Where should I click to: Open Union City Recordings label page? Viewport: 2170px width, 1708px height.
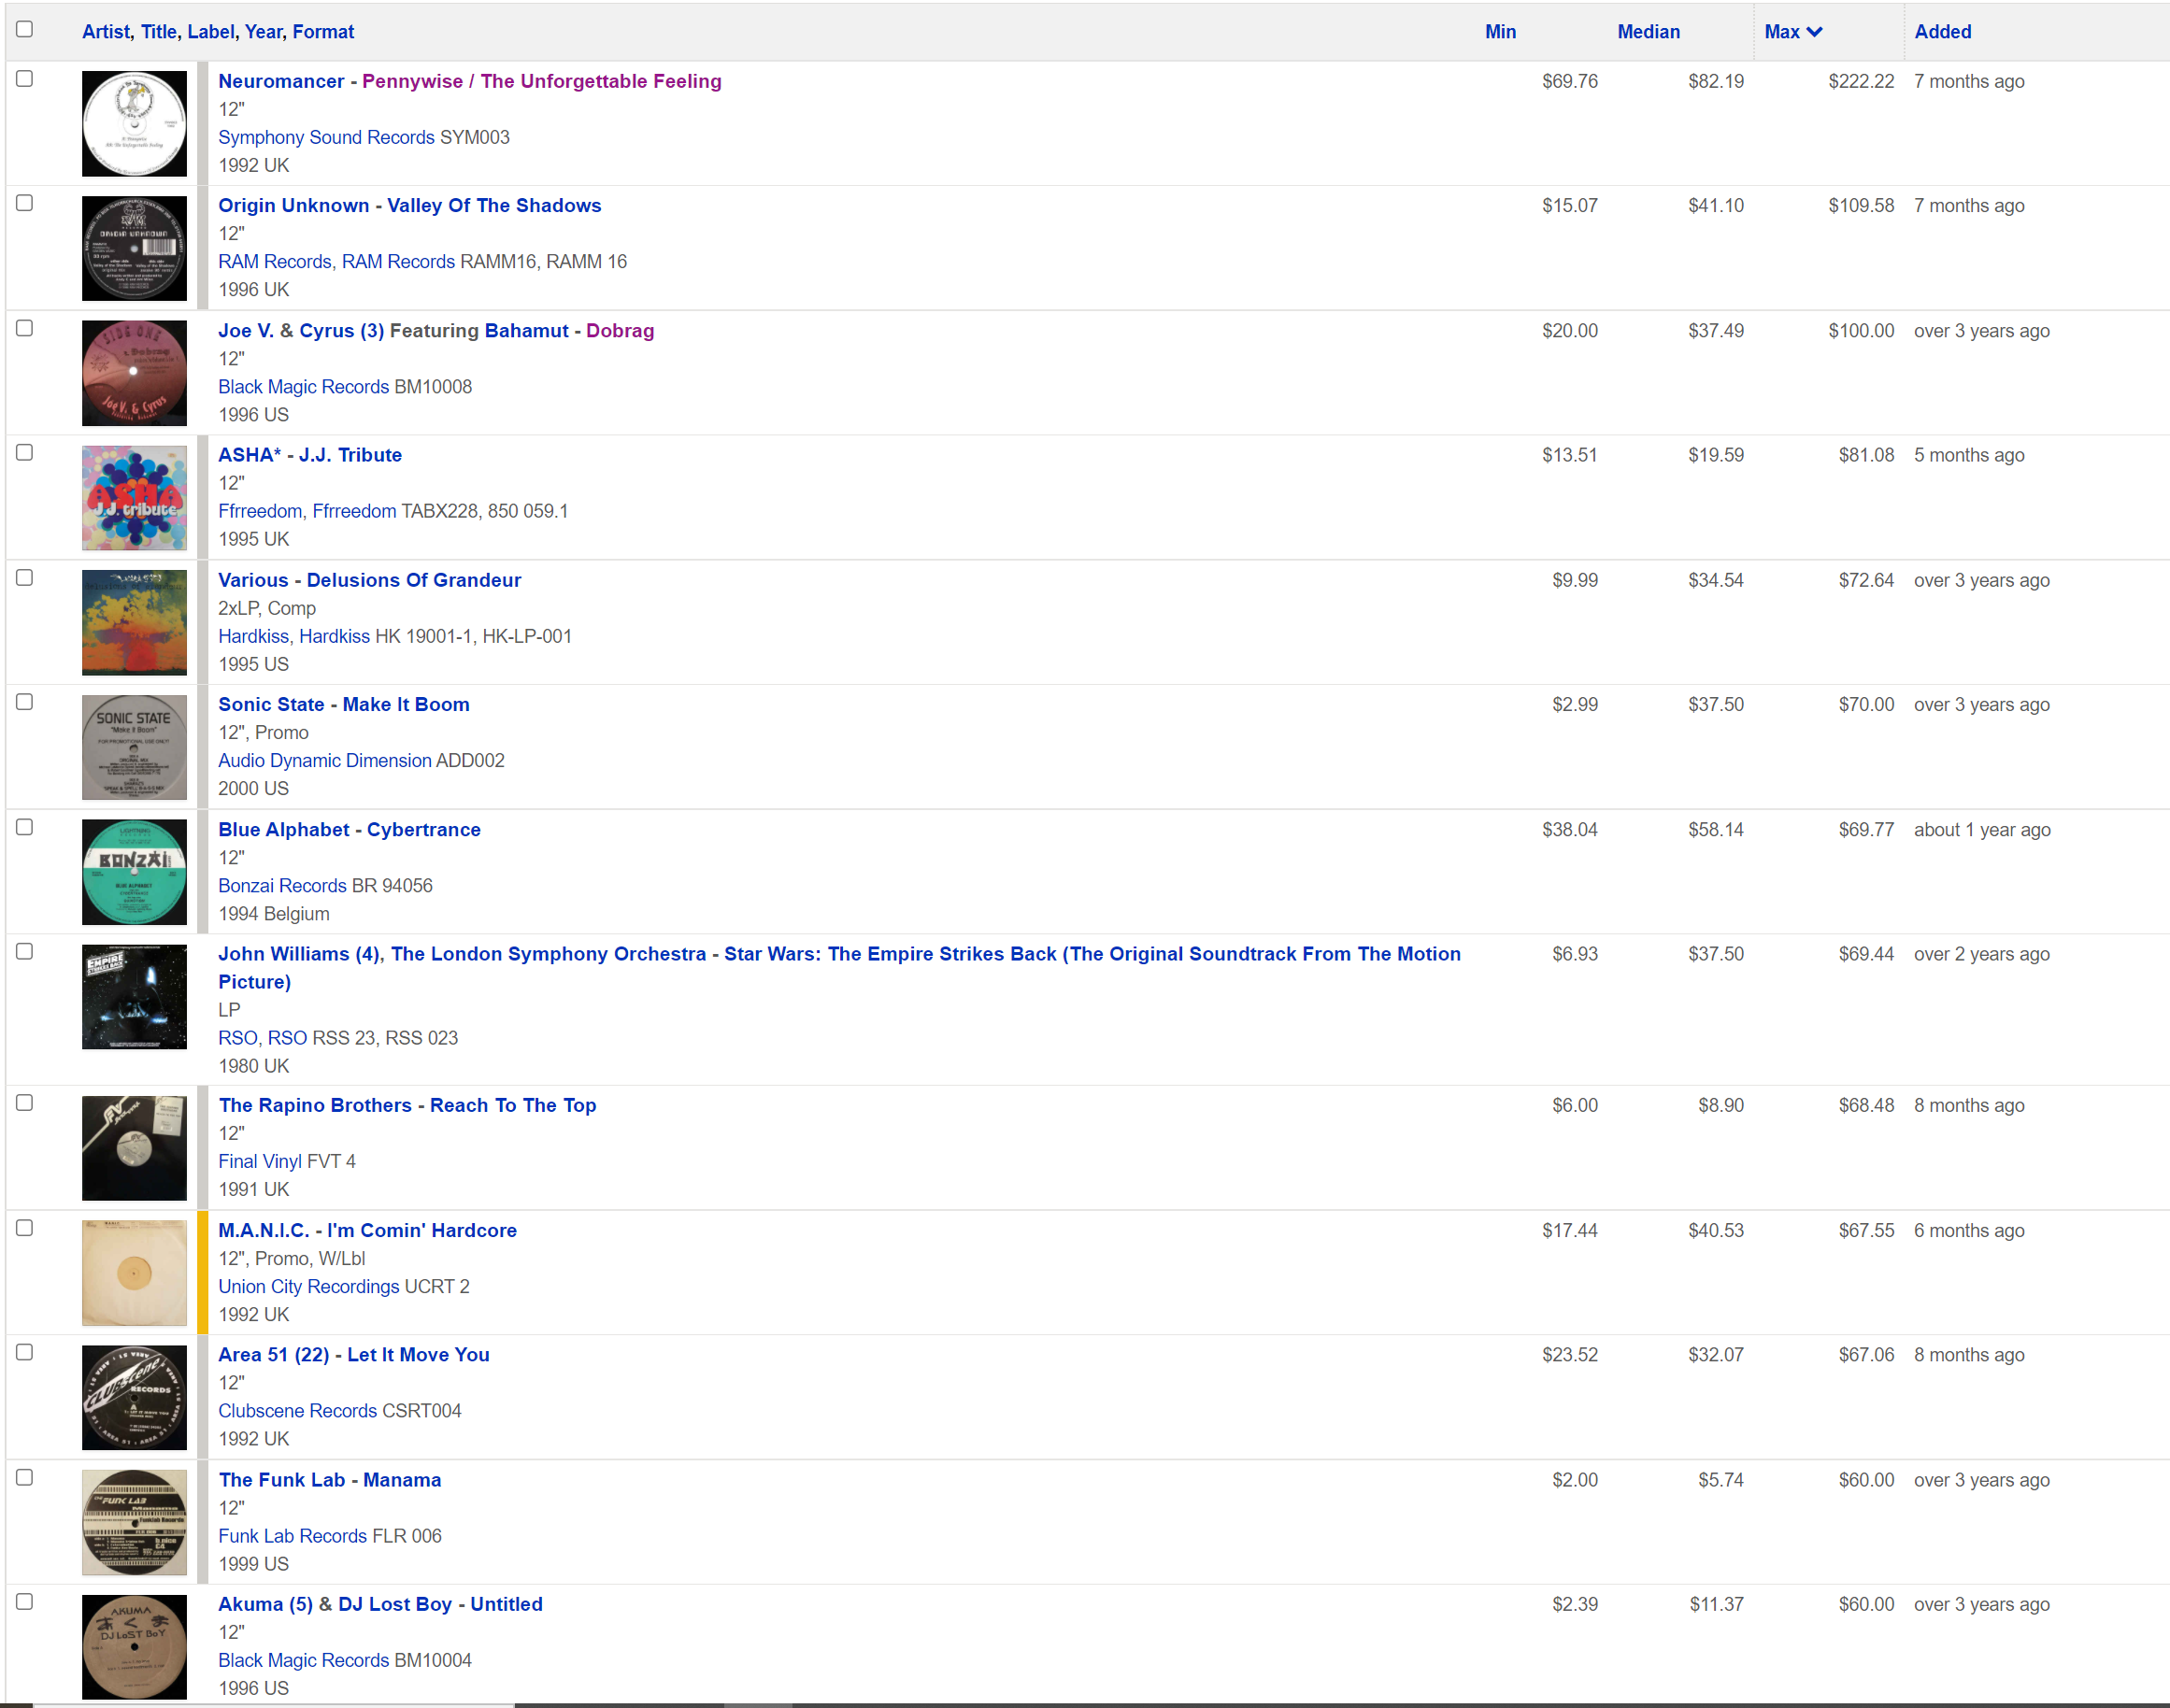309,1286
